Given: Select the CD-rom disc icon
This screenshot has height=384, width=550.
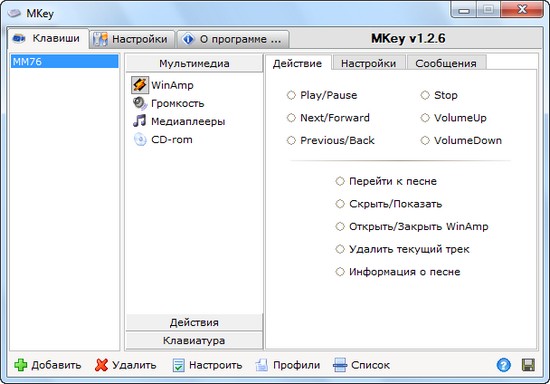Looking at the screenshot, I should 140,140.
